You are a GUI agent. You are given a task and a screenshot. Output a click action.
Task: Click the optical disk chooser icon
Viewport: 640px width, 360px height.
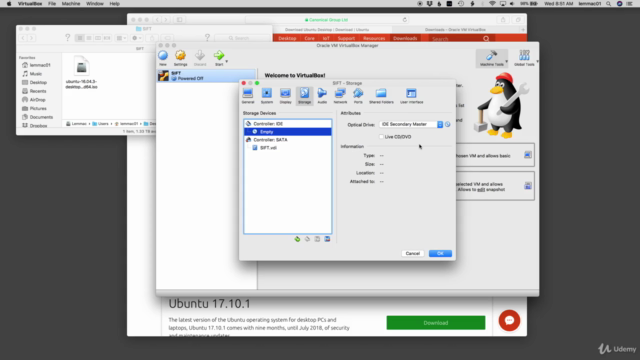[448, 124]
